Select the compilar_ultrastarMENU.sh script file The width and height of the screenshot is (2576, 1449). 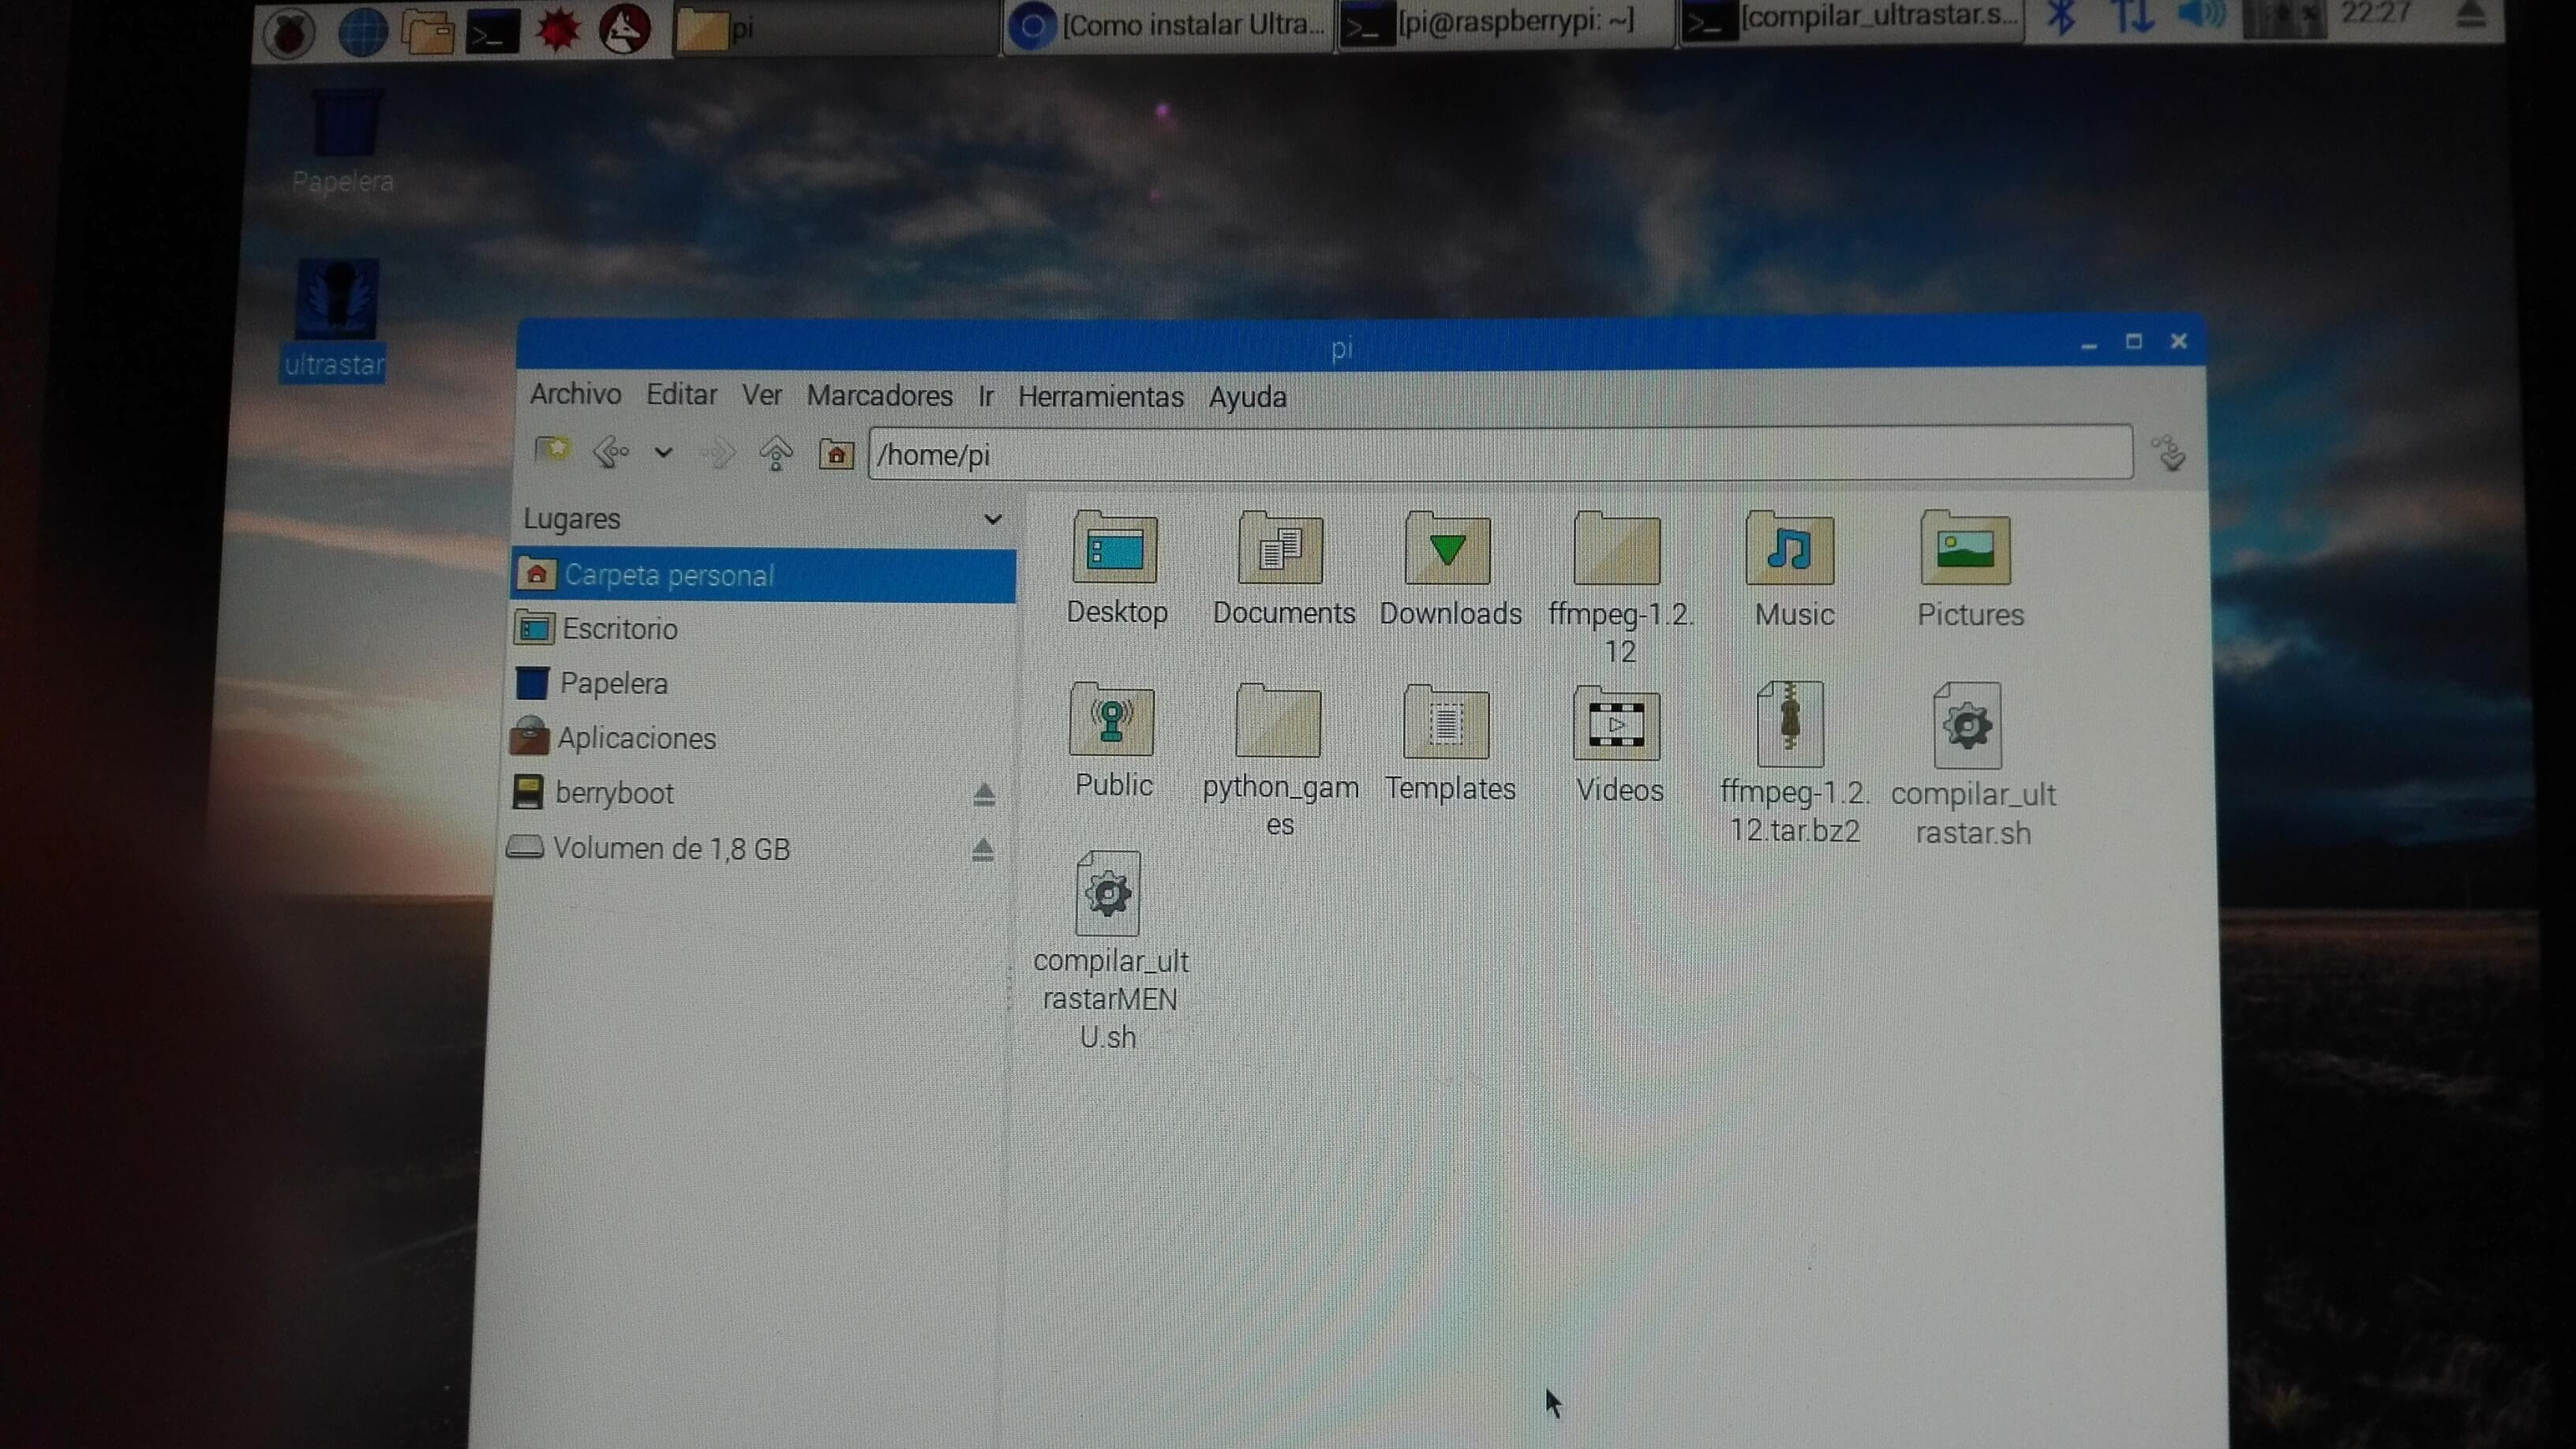[1108, 893]
